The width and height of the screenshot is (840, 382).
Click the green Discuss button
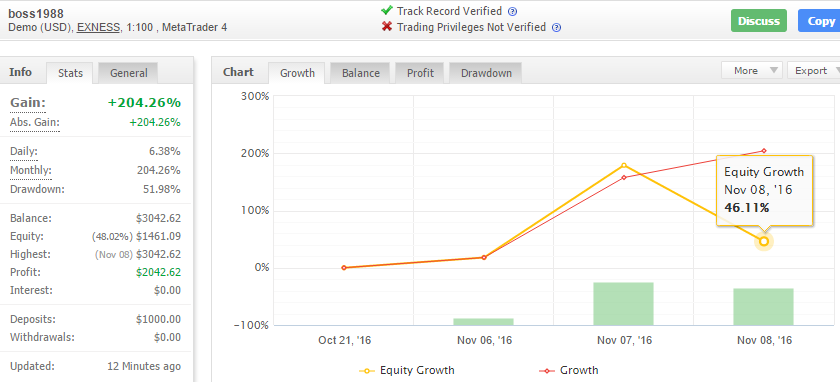coord(759,21)
